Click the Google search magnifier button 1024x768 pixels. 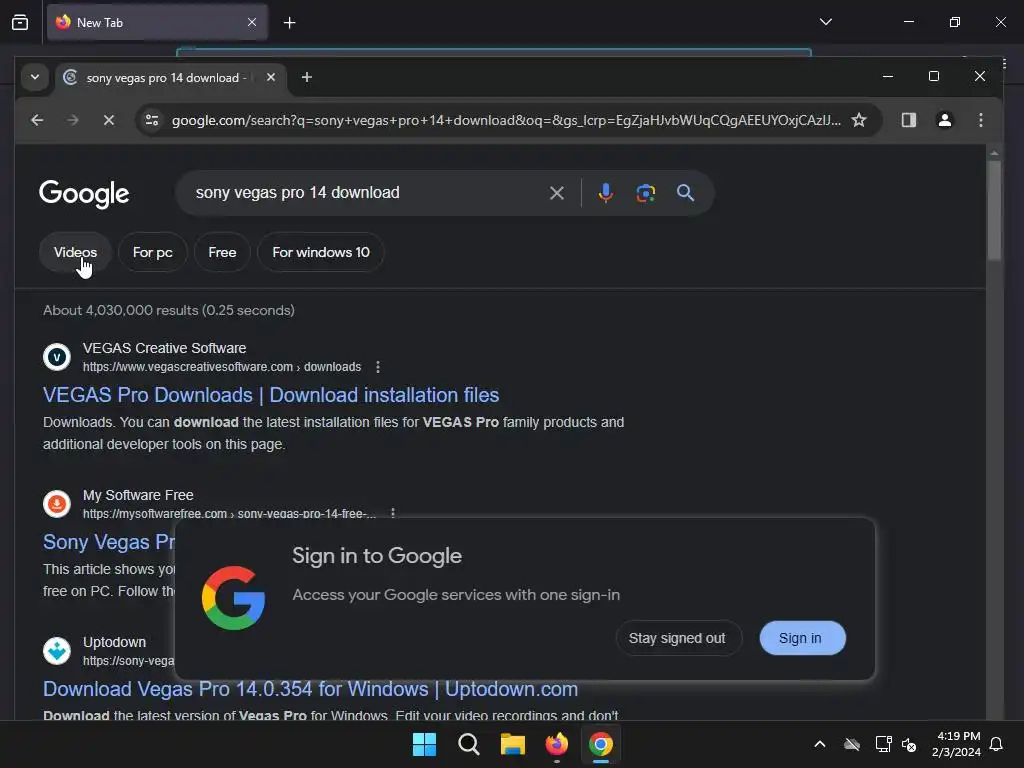685,193
